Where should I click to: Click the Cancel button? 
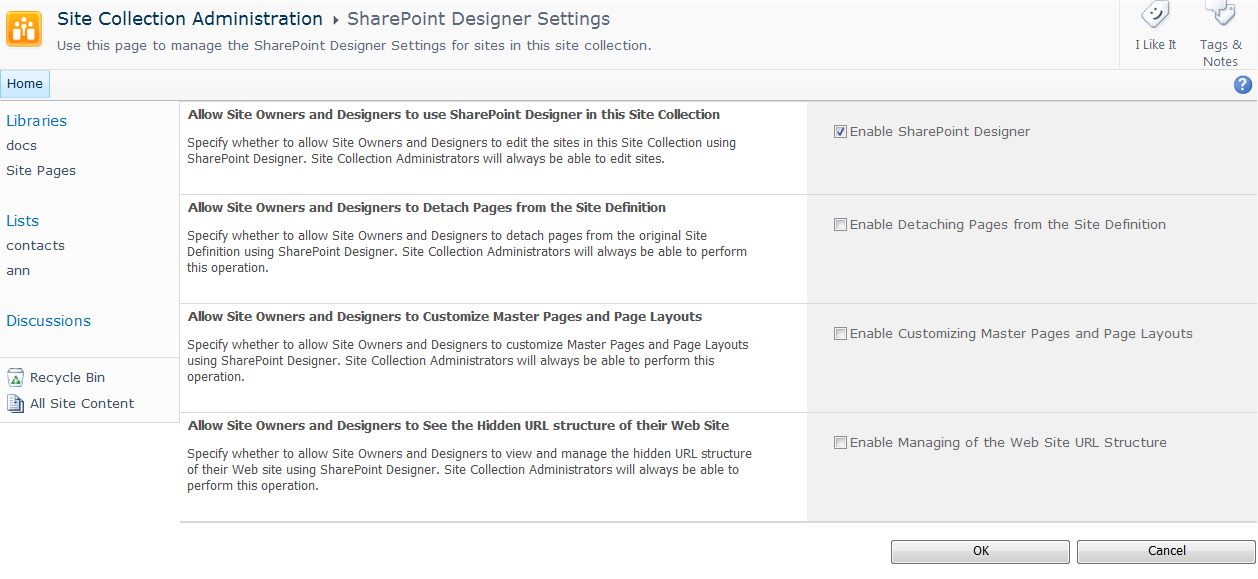point(1166,551)
